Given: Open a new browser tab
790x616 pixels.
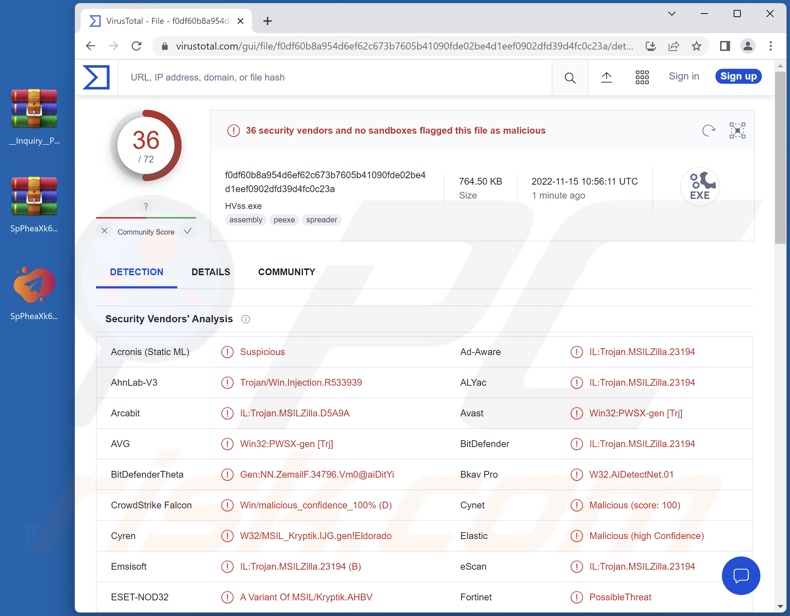Looking at the screenshot, I should coord(268,21).
